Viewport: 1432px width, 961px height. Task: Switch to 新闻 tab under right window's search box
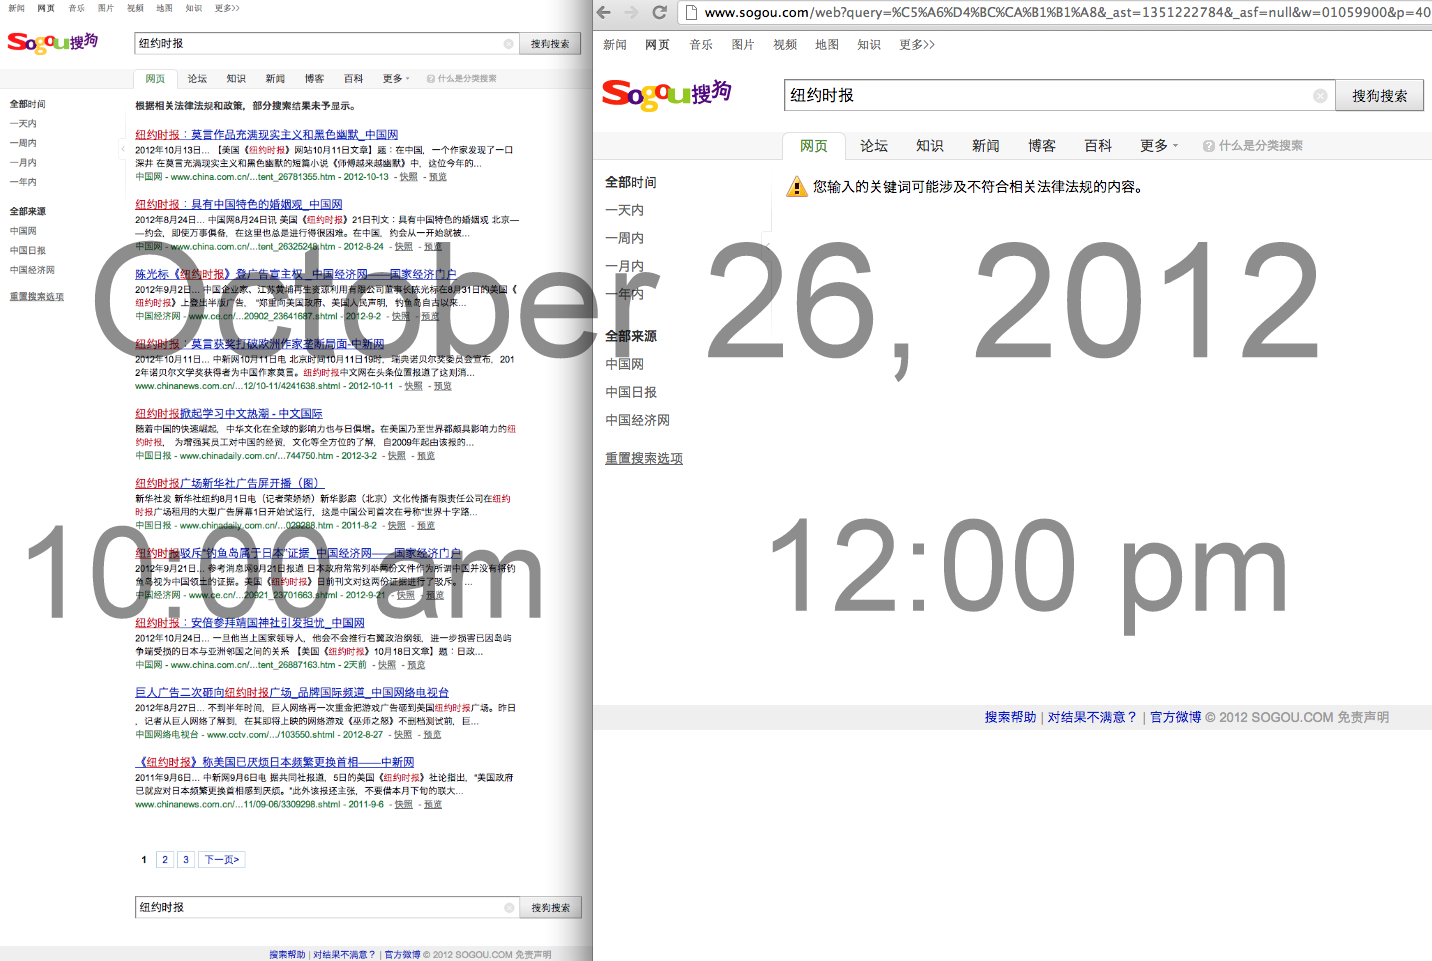tap(986, 146)
